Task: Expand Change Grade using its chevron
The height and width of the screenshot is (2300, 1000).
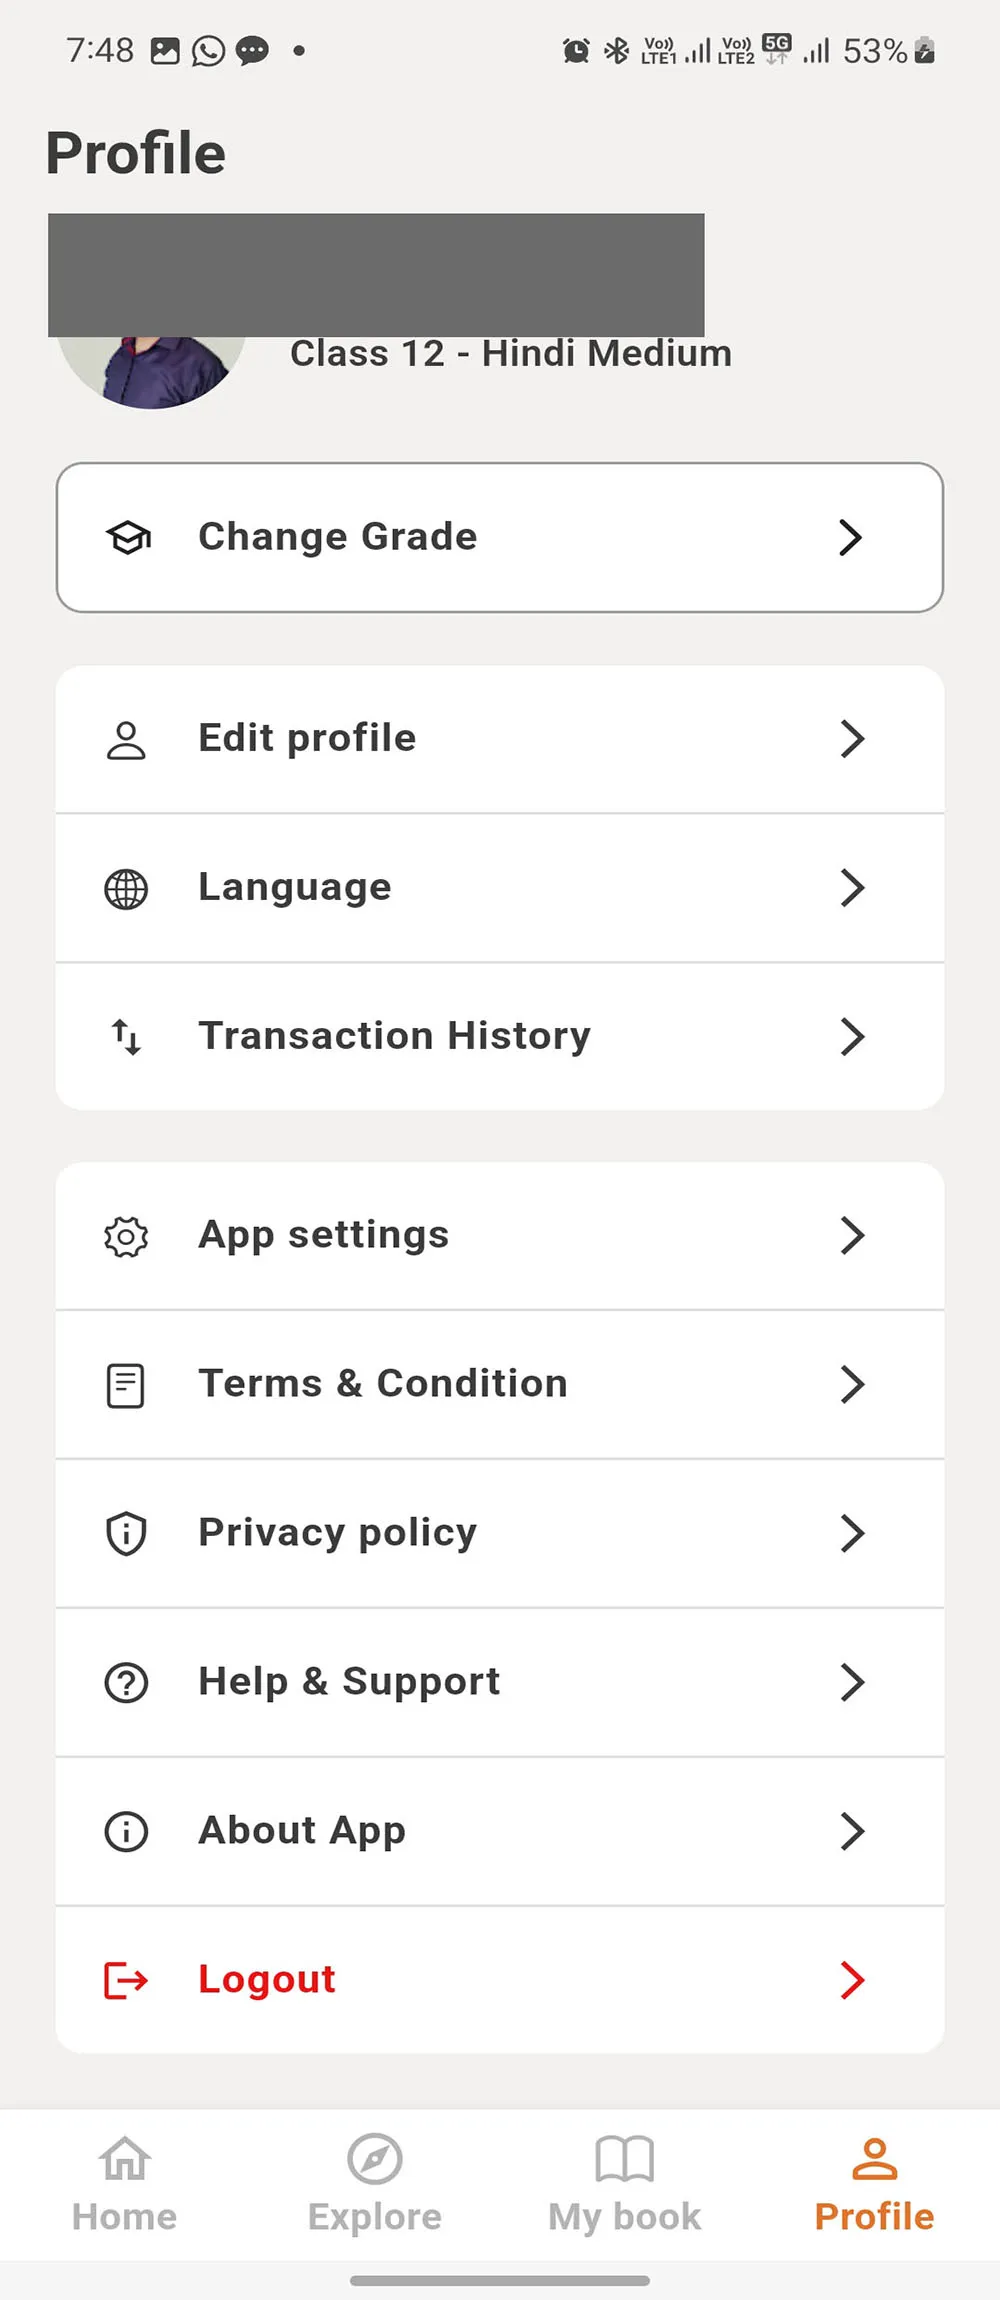Action: click(850, 538)
